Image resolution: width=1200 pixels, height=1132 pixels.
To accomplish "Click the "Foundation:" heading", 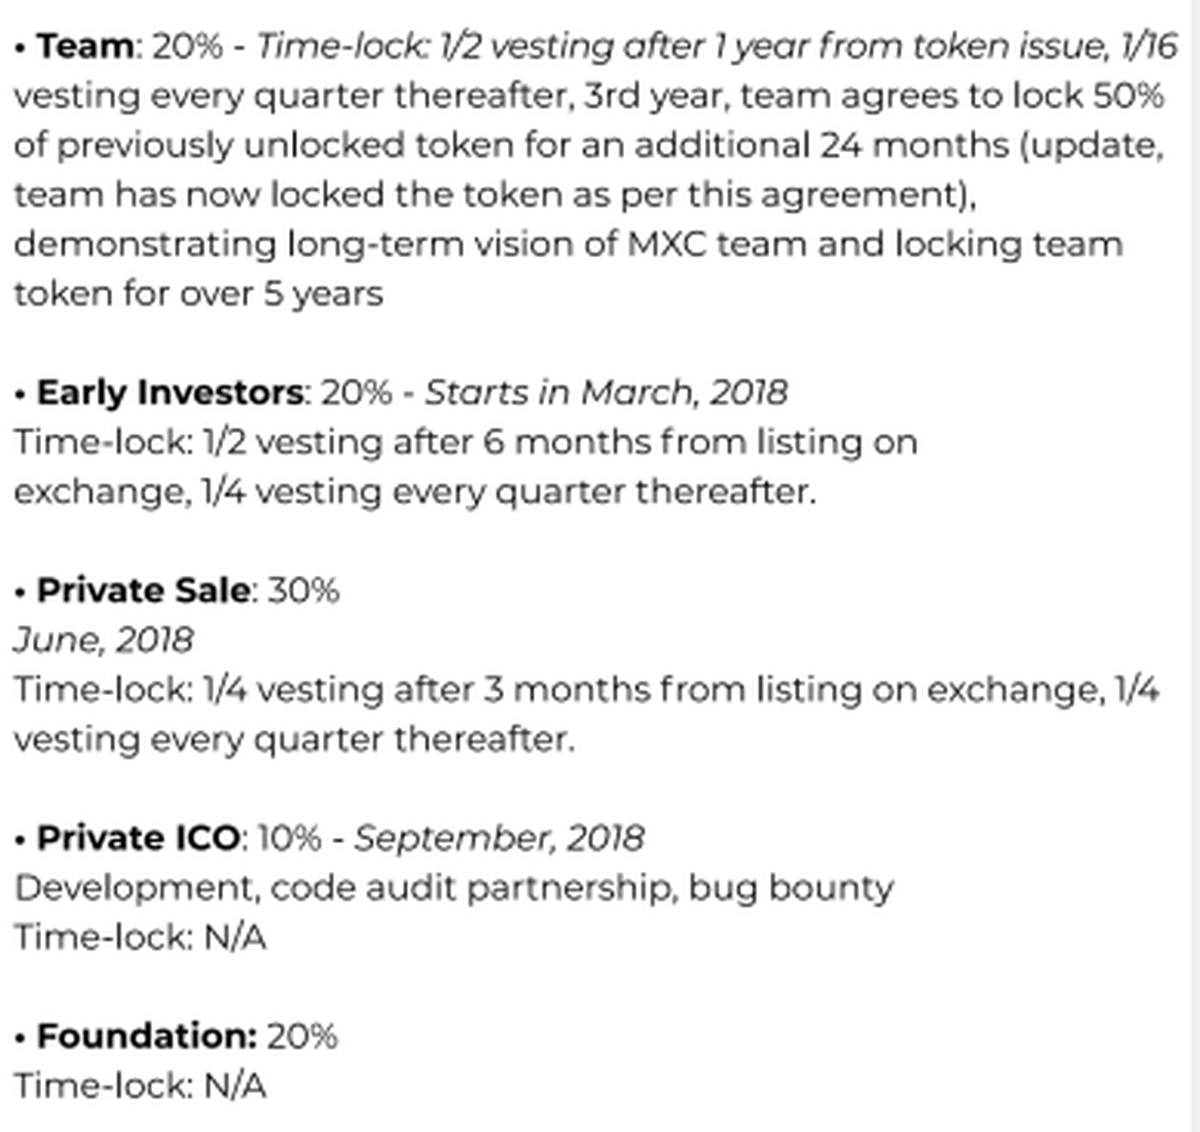I will pos(147,1036).
